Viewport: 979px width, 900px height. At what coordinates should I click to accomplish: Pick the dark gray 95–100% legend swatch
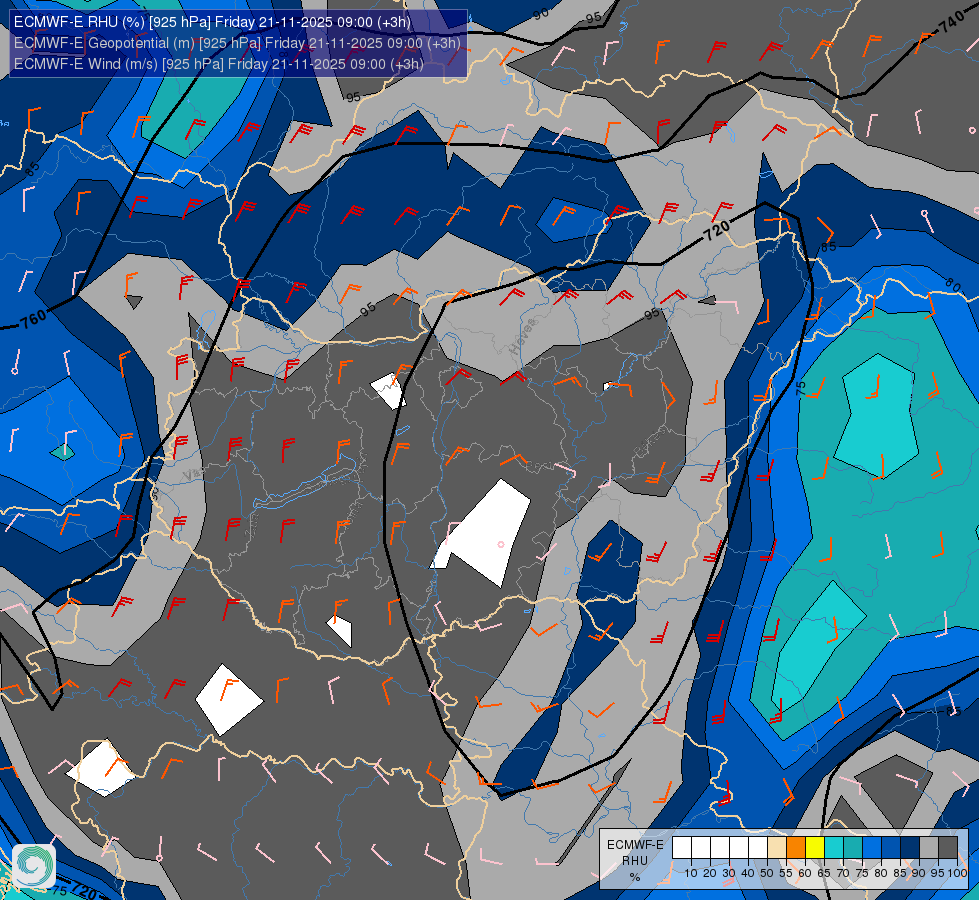(x=948, y=848)
